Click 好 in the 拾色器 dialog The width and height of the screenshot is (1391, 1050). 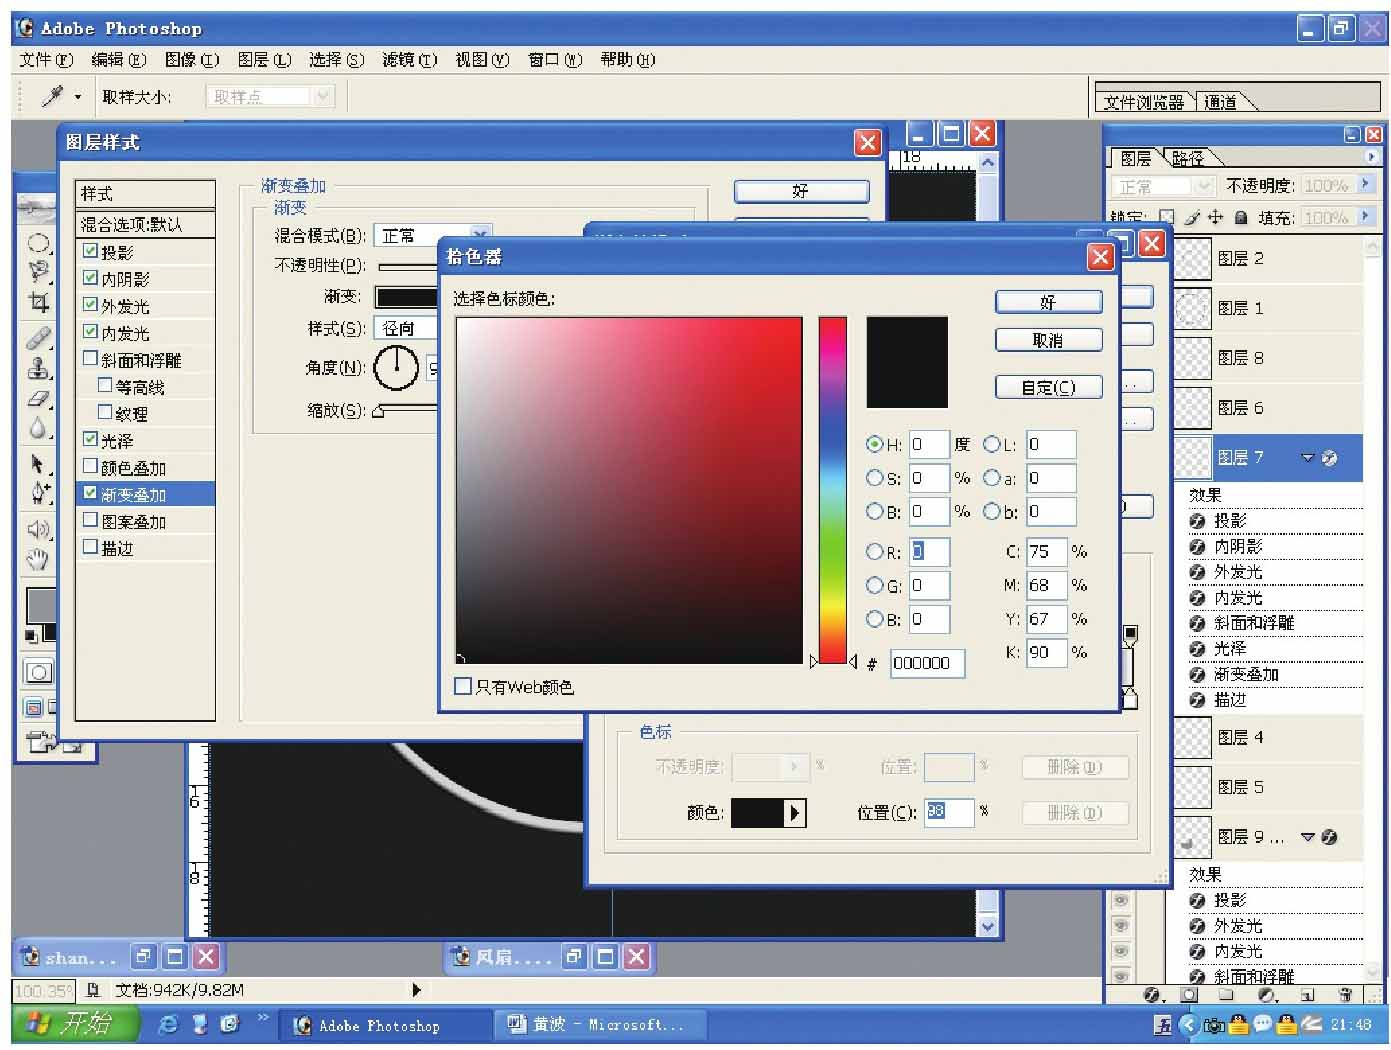[x=1049, y=302]
